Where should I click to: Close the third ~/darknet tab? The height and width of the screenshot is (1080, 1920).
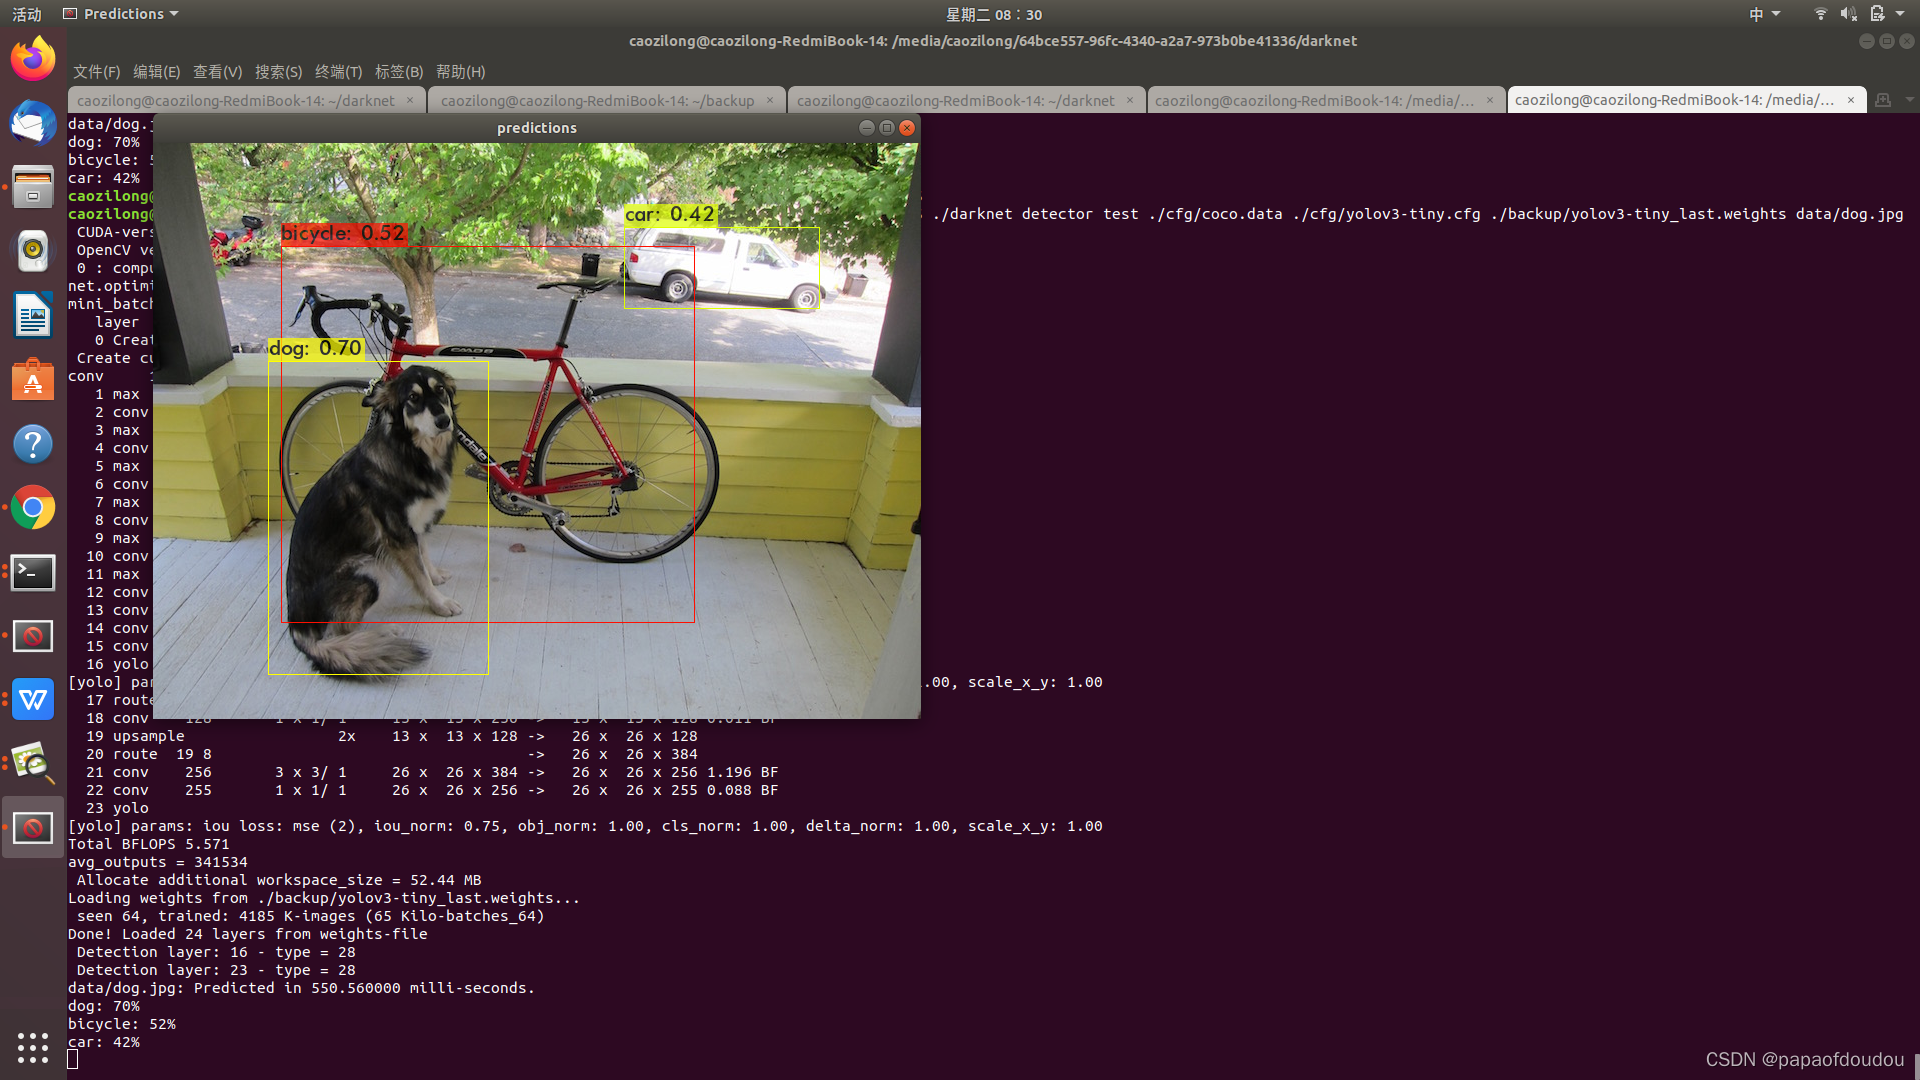[x=1129, y=100]
